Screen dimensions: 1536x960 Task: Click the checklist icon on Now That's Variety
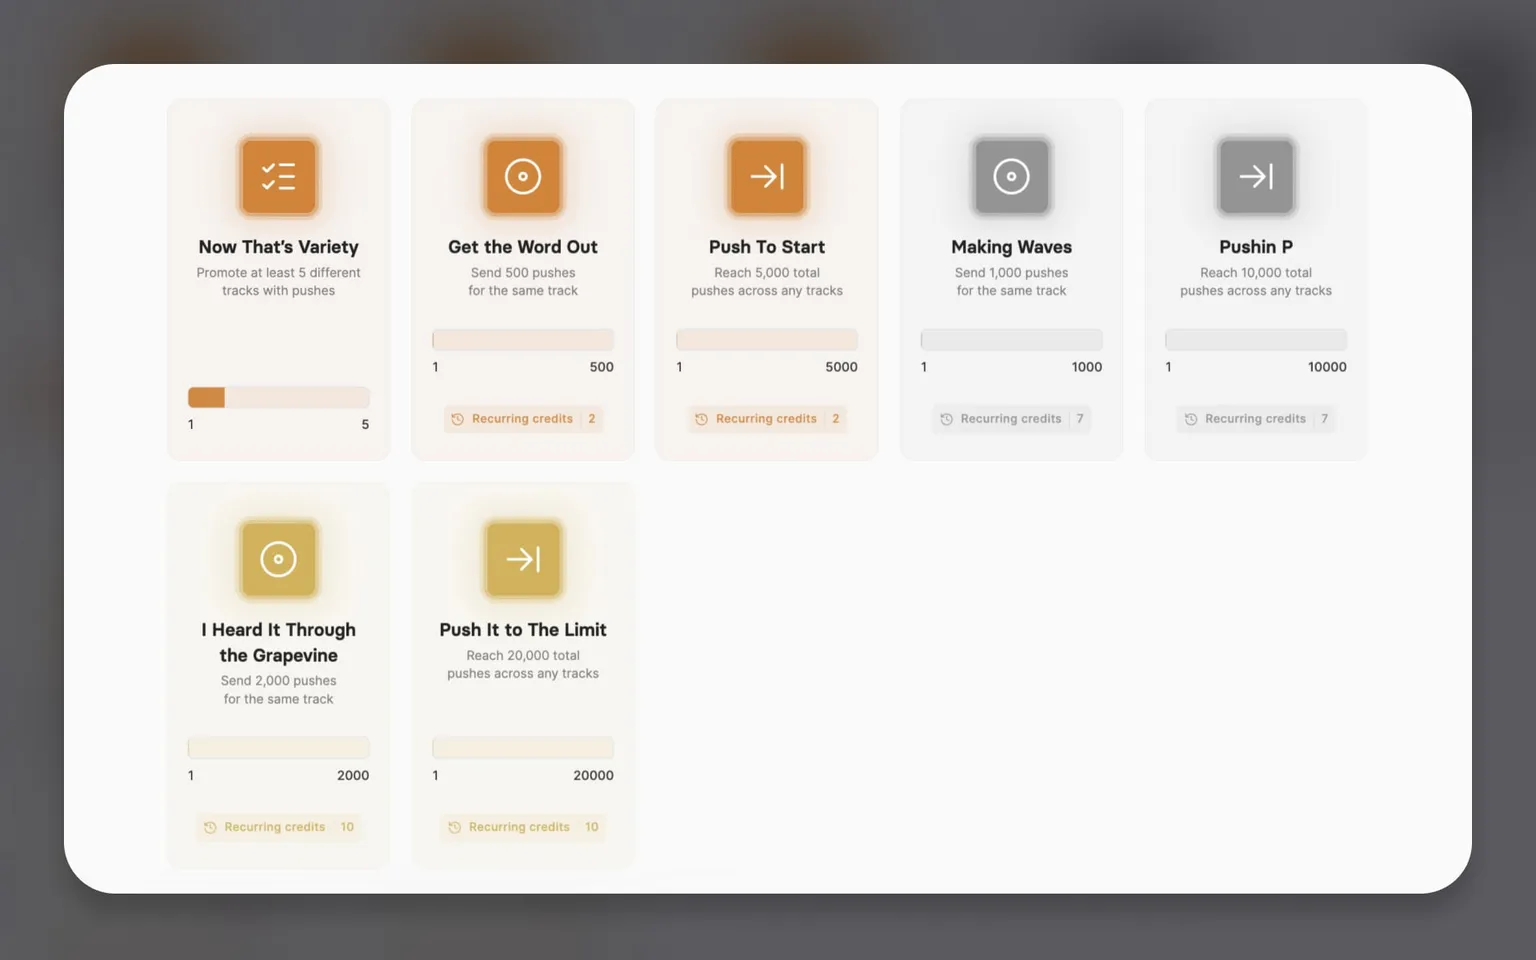(278, 176)
